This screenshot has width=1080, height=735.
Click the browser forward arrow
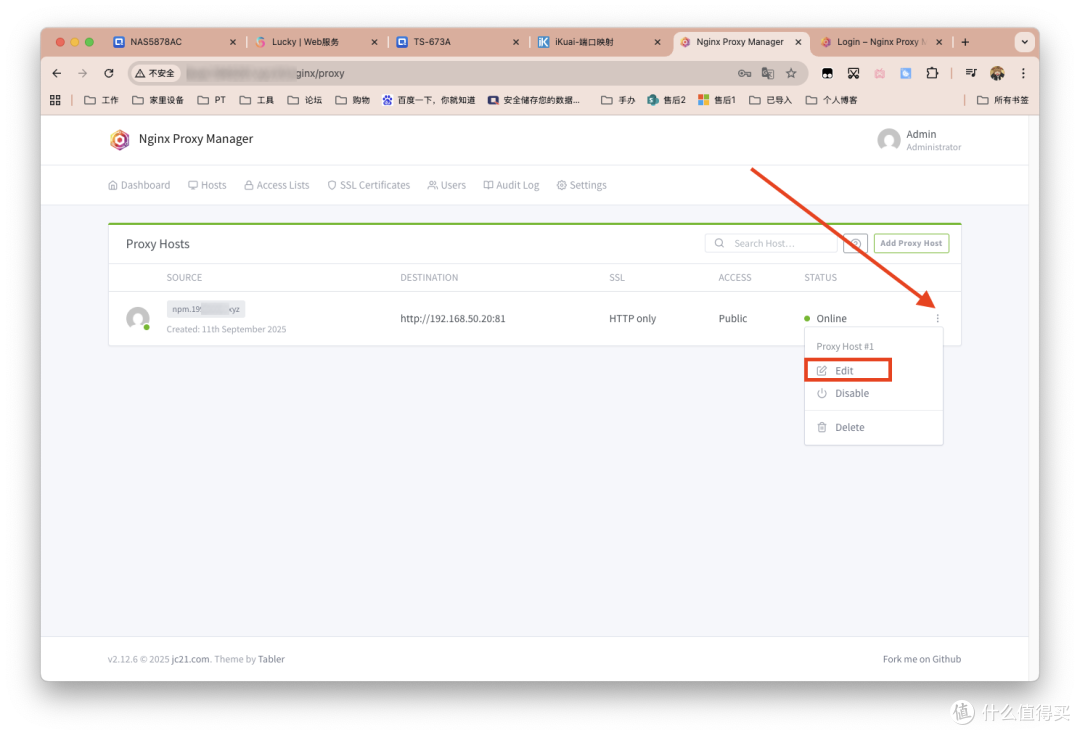tap(83, 73)
